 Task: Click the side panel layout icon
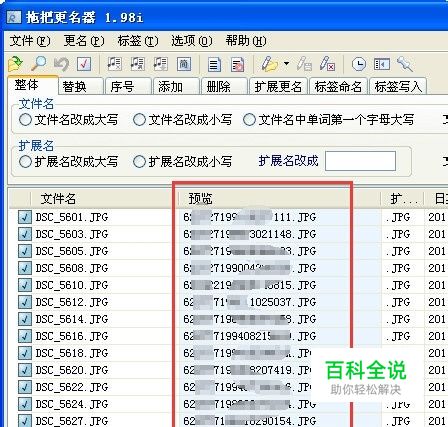point(382,63)
